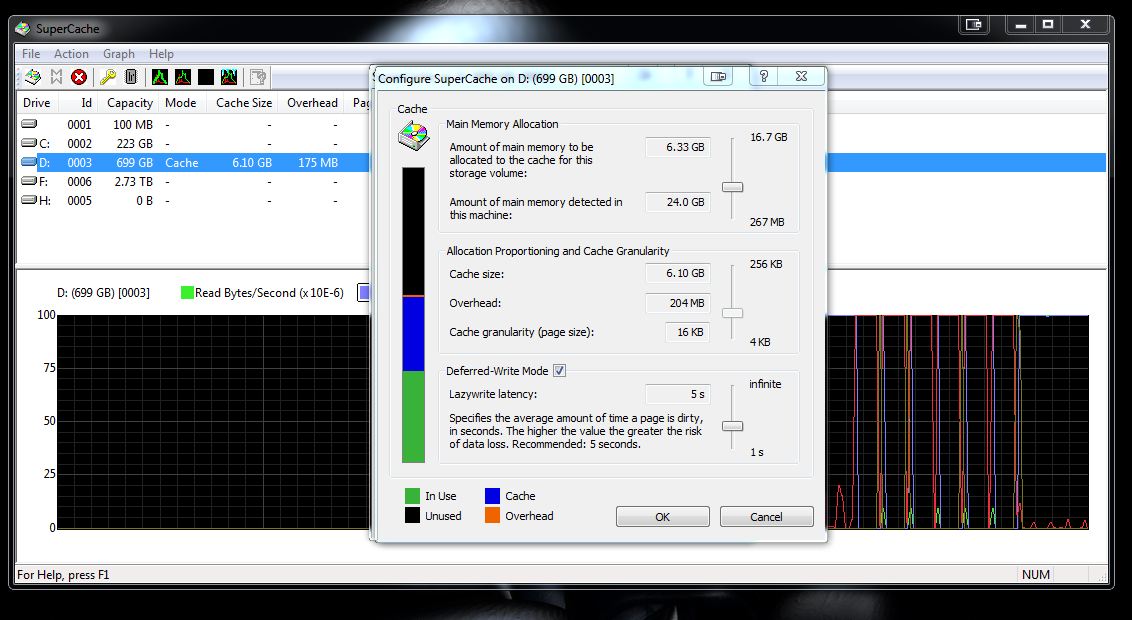Viewport: 1132px width, 620px height.
Task: Click the grayed-out hourglass-shaped toolbar icon
Action: [56, 77]
